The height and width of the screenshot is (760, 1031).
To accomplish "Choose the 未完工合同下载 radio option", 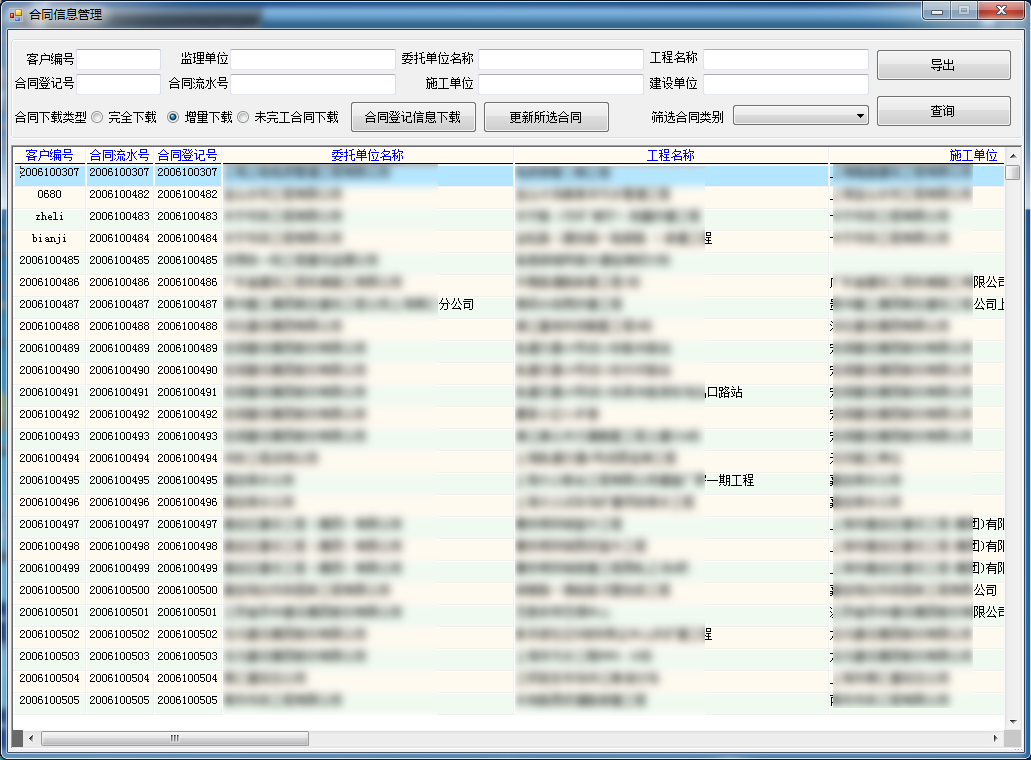I will 243,117.
